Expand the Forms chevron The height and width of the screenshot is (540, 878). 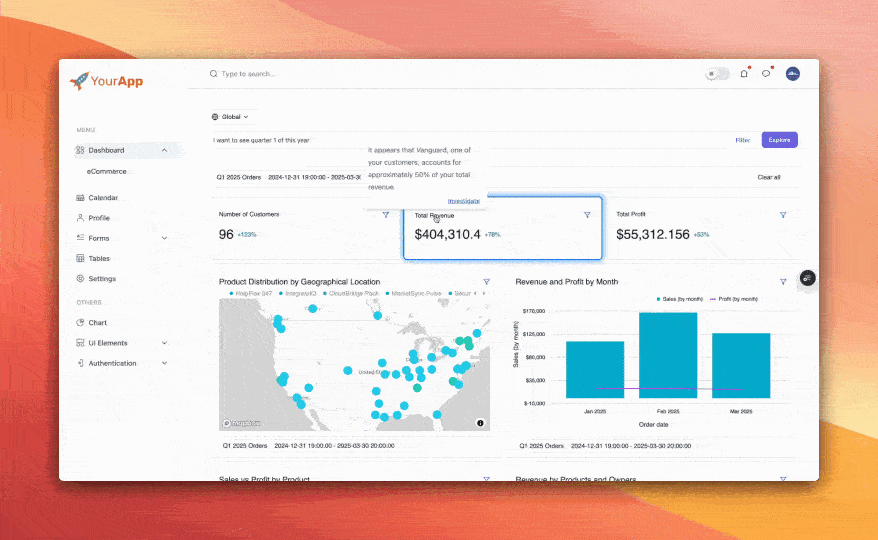(164, 238)
